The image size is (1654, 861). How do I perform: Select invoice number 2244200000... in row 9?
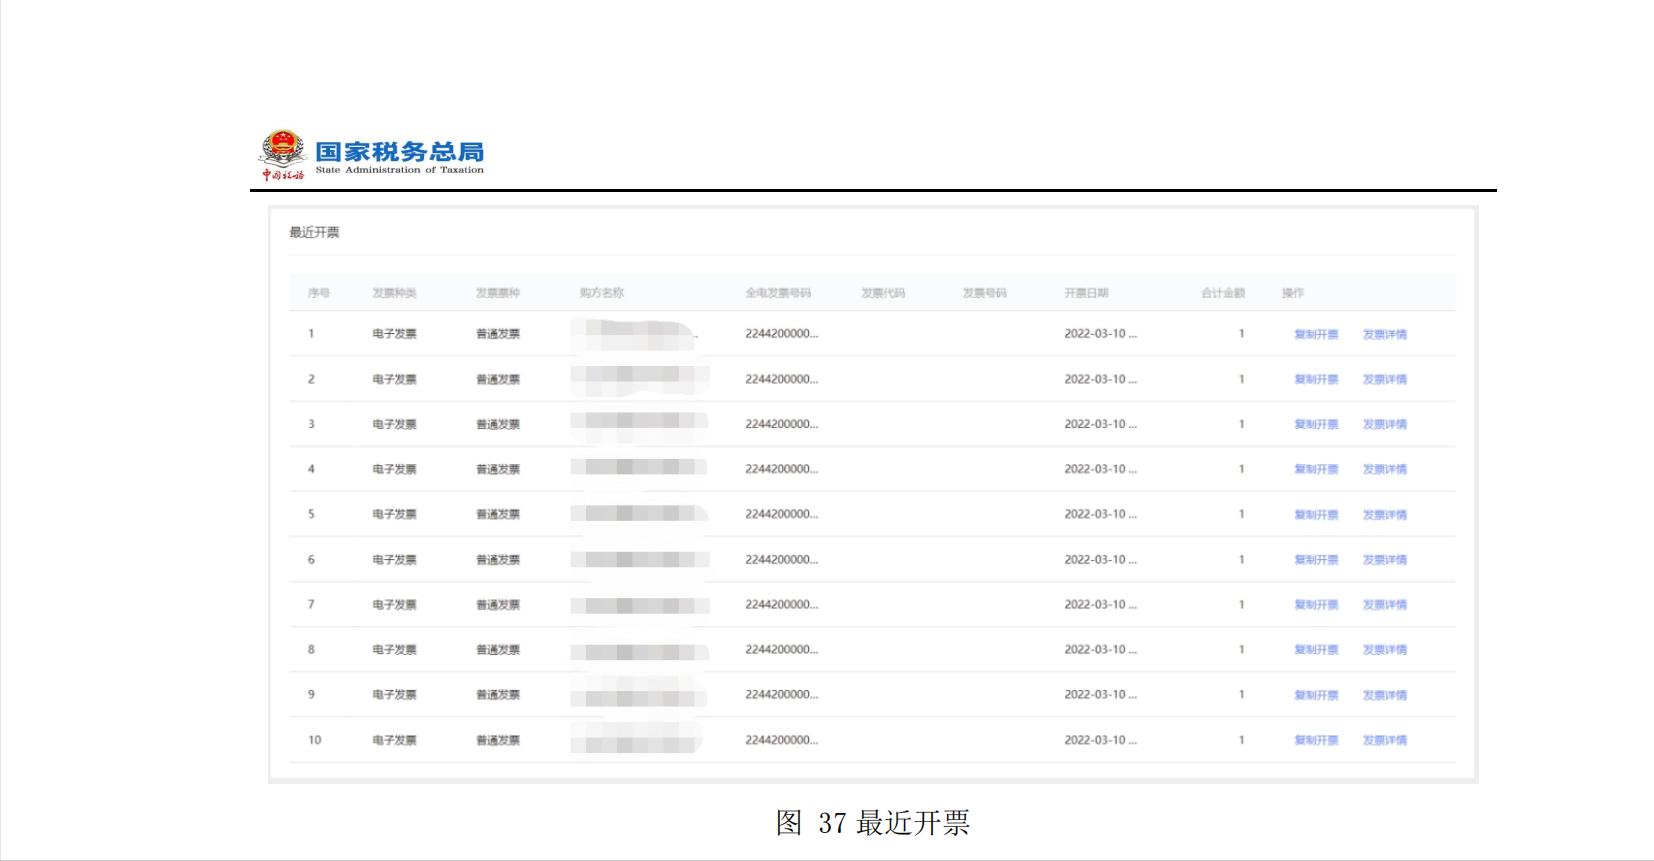(781, 694)
